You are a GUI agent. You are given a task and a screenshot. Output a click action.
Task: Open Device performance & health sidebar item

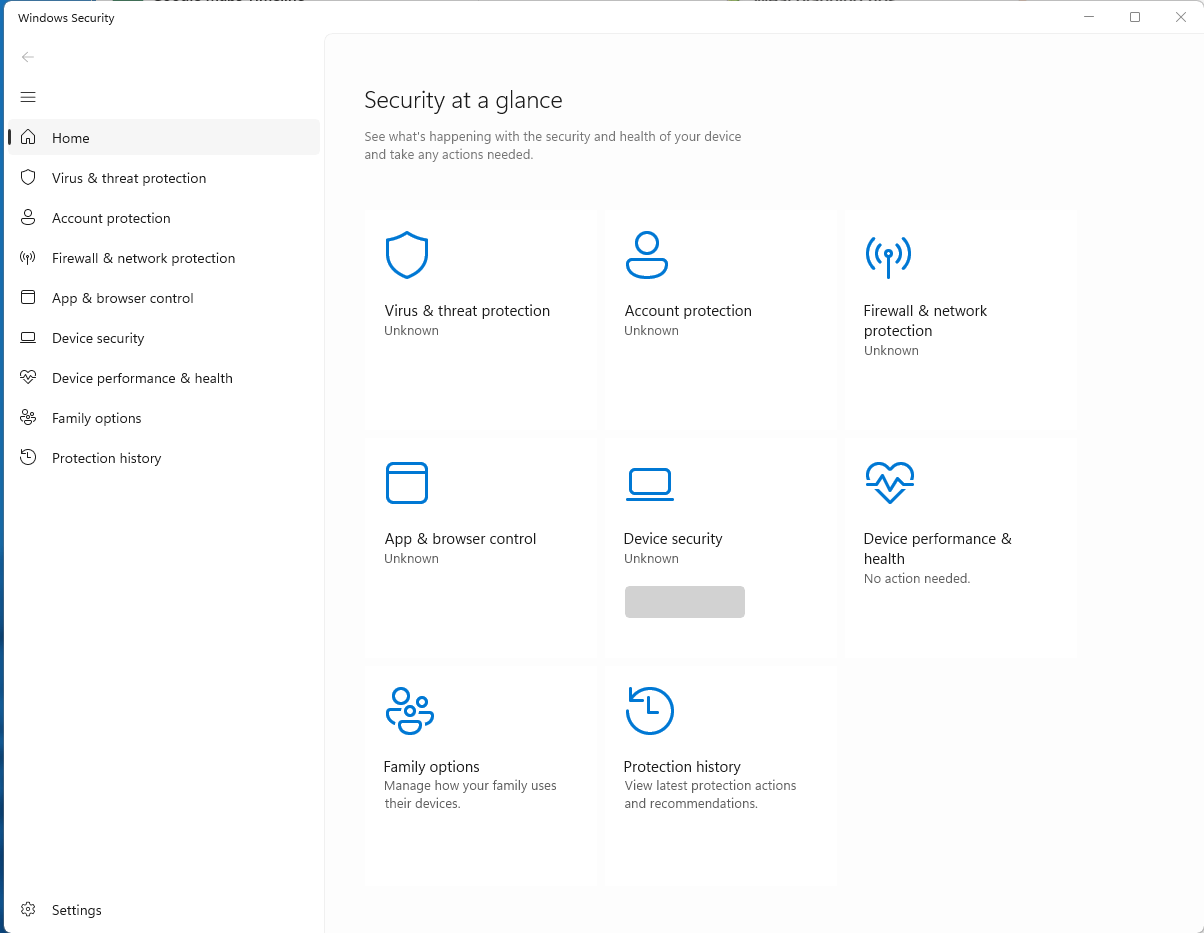(164, 377)
